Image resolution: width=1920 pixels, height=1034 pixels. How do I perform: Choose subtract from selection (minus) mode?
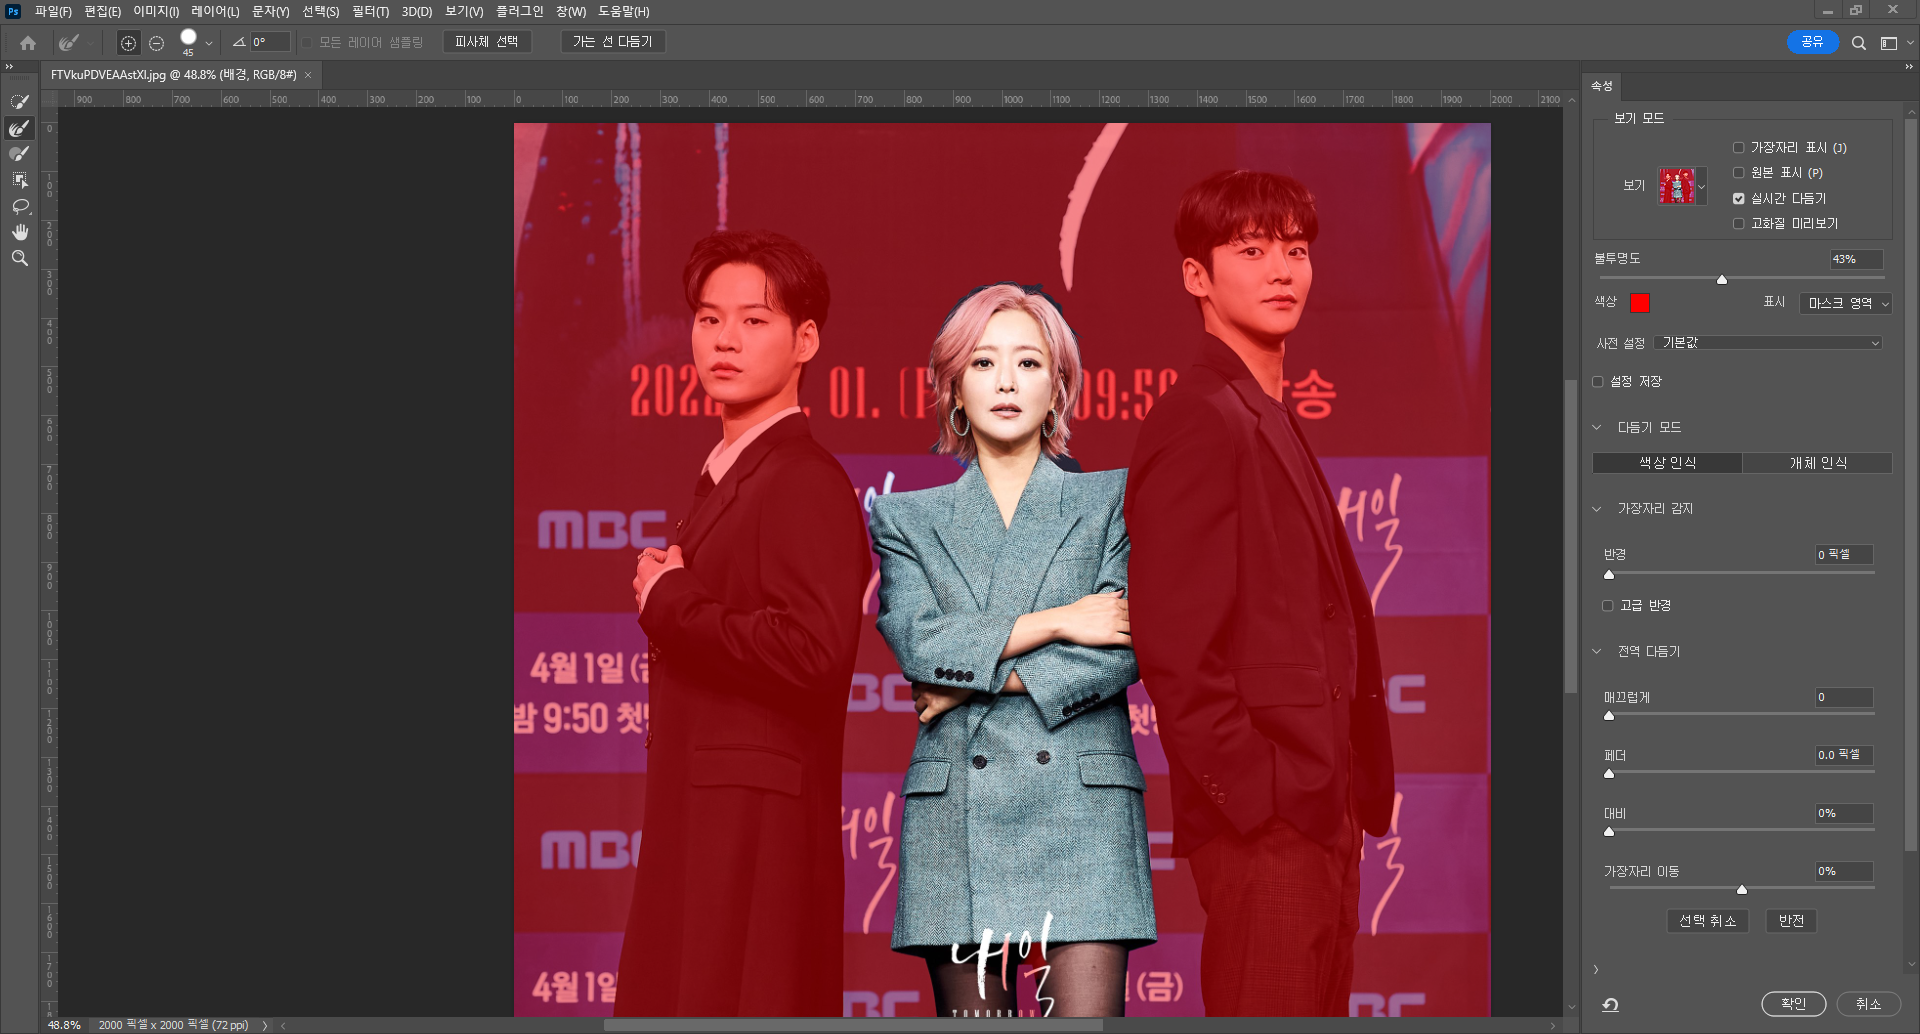click(156, 43)
